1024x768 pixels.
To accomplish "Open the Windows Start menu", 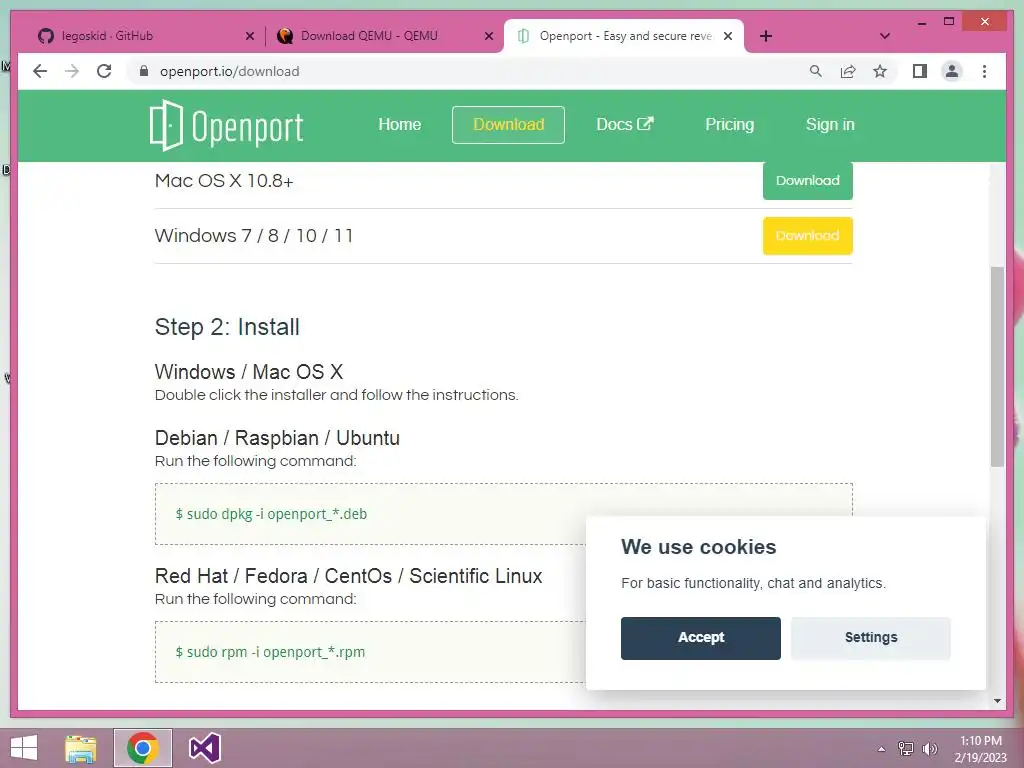I will 24,748.
